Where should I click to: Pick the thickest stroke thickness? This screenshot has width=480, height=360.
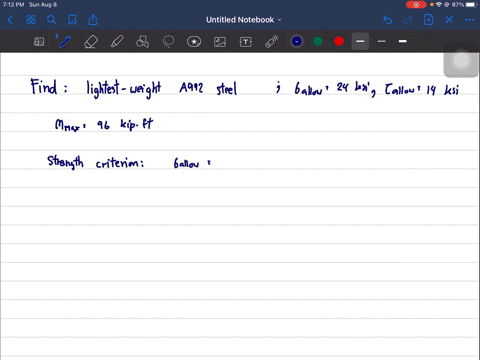403,41
